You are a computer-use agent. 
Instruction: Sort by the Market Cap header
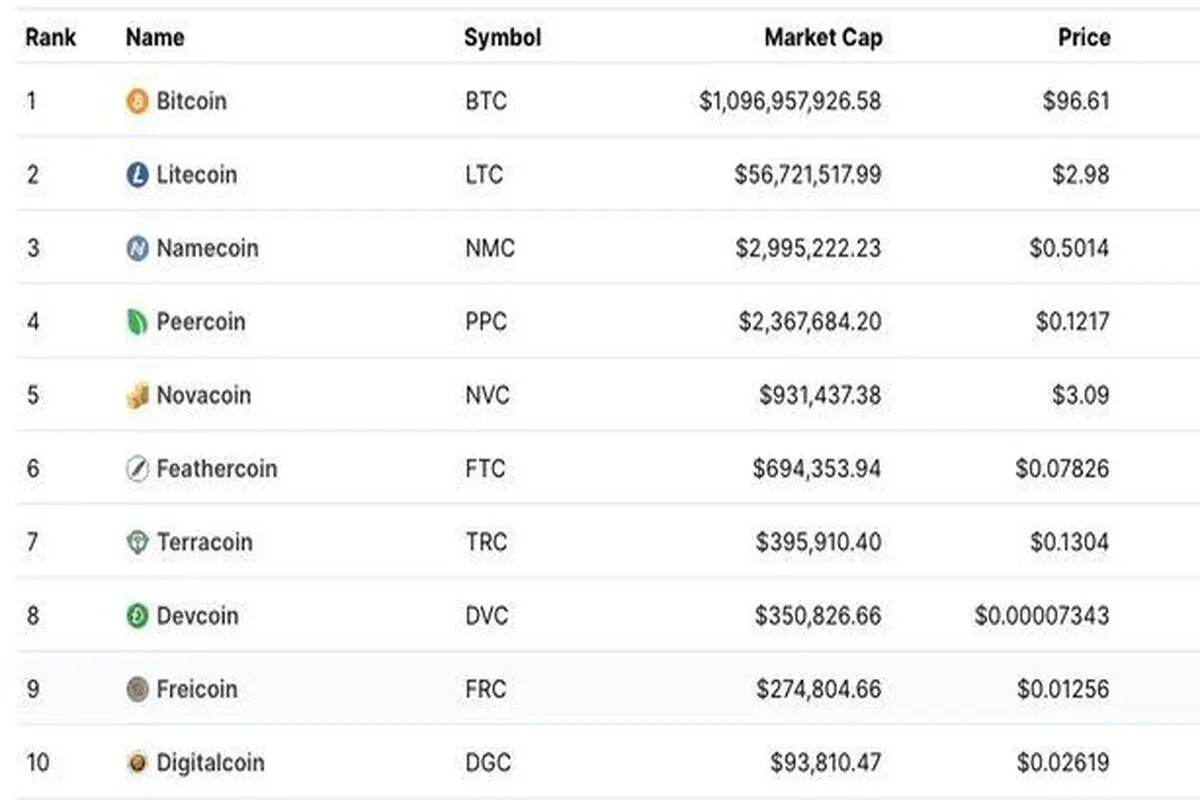coord(823,38)
